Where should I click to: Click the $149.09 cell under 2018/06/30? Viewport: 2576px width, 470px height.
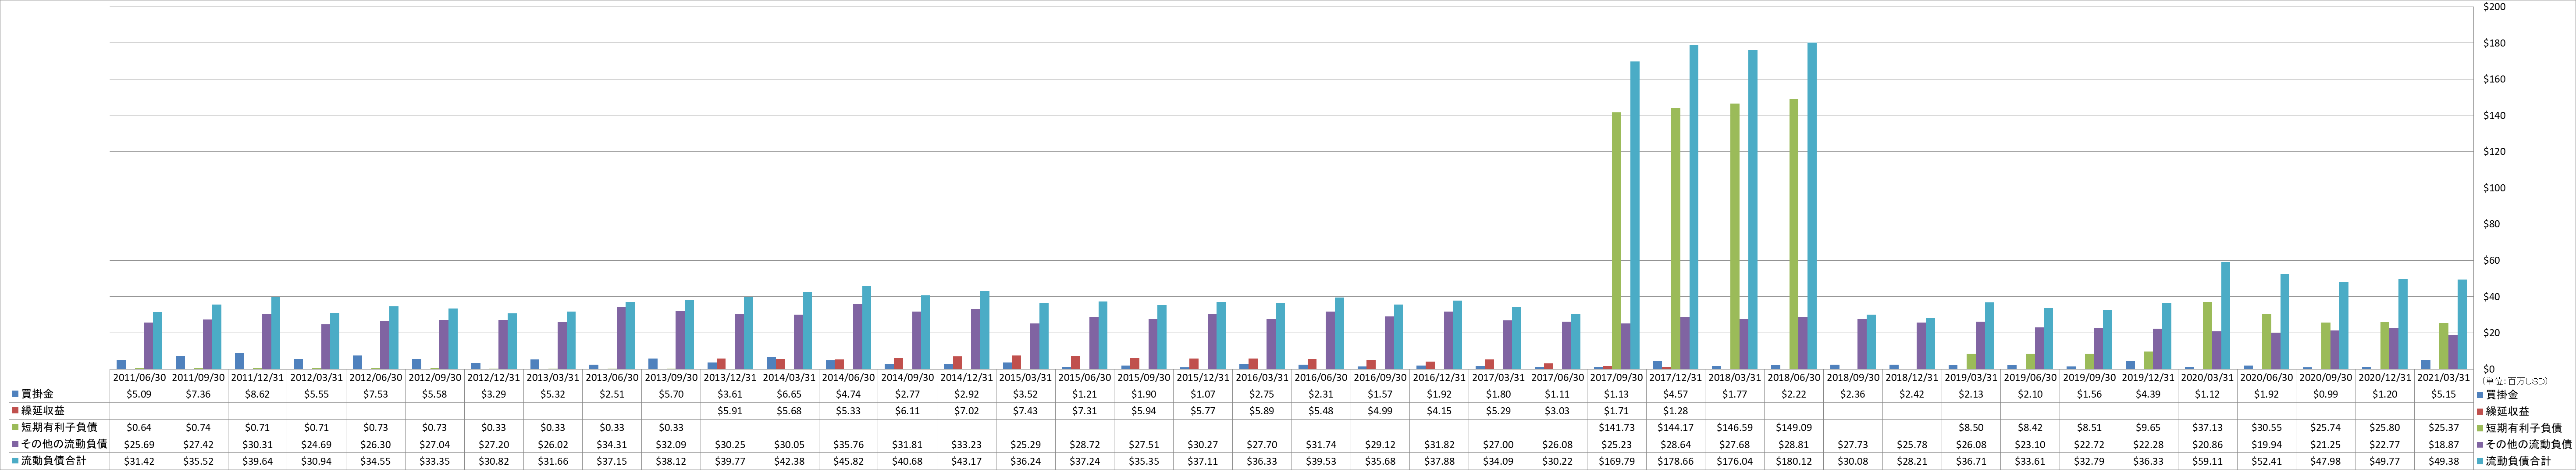pyautogui.click(x=1794, y=428)
